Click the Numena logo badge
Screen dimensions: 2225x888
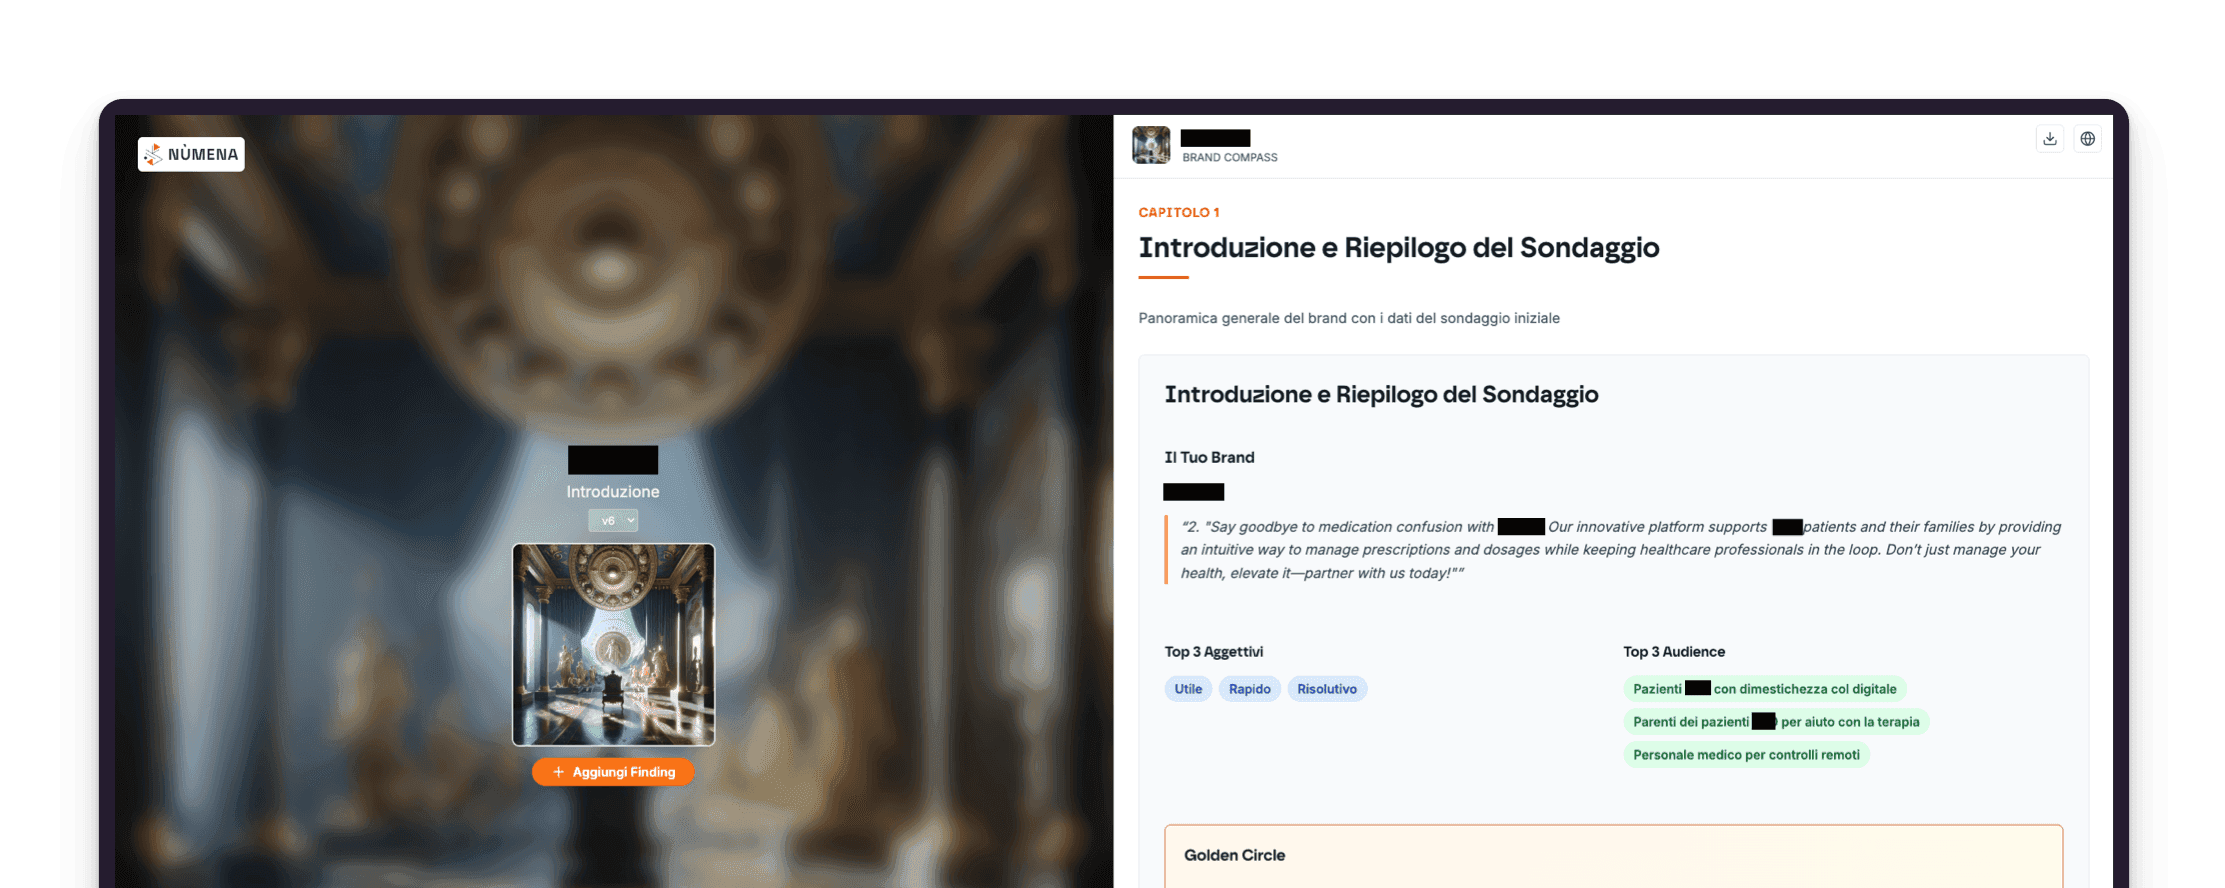click(191, 154)
